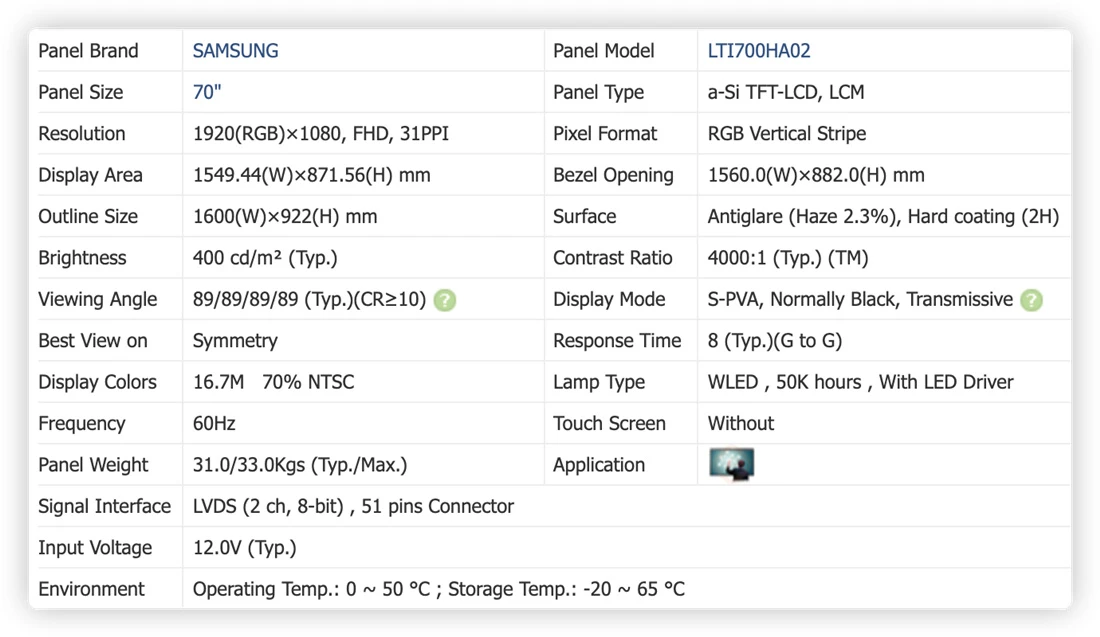The image size is (1100, 637).
Task: Select the text "1600(W)×922(H) mm"
Action: pyautogui.click(x=285, y=216)
